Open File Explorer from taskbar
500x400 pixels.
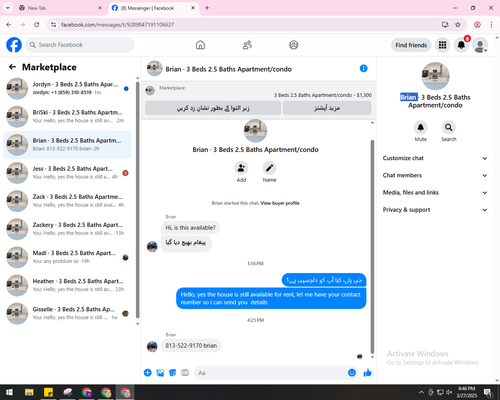(x=29, y=392)
